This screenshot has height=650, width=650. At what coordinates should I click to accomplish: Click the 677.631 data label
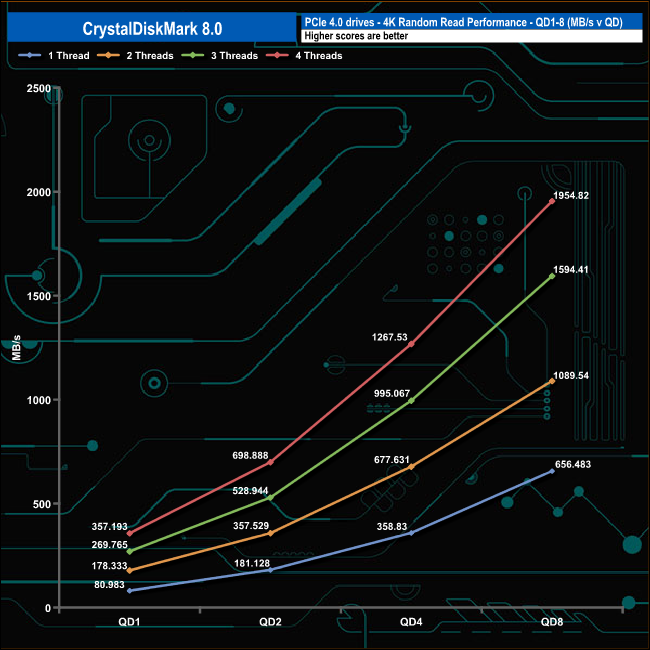point(392,460)
